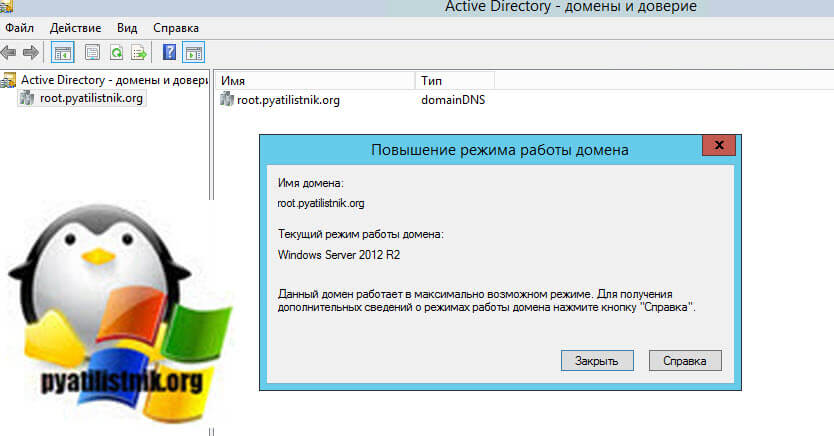Click the root.pyatilistnik.org domain icon in list

227,99
